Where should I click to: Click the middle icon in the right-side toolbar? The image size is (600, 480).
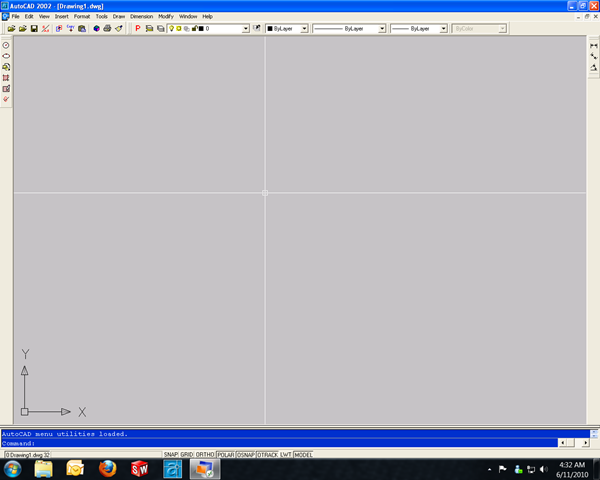593,56
